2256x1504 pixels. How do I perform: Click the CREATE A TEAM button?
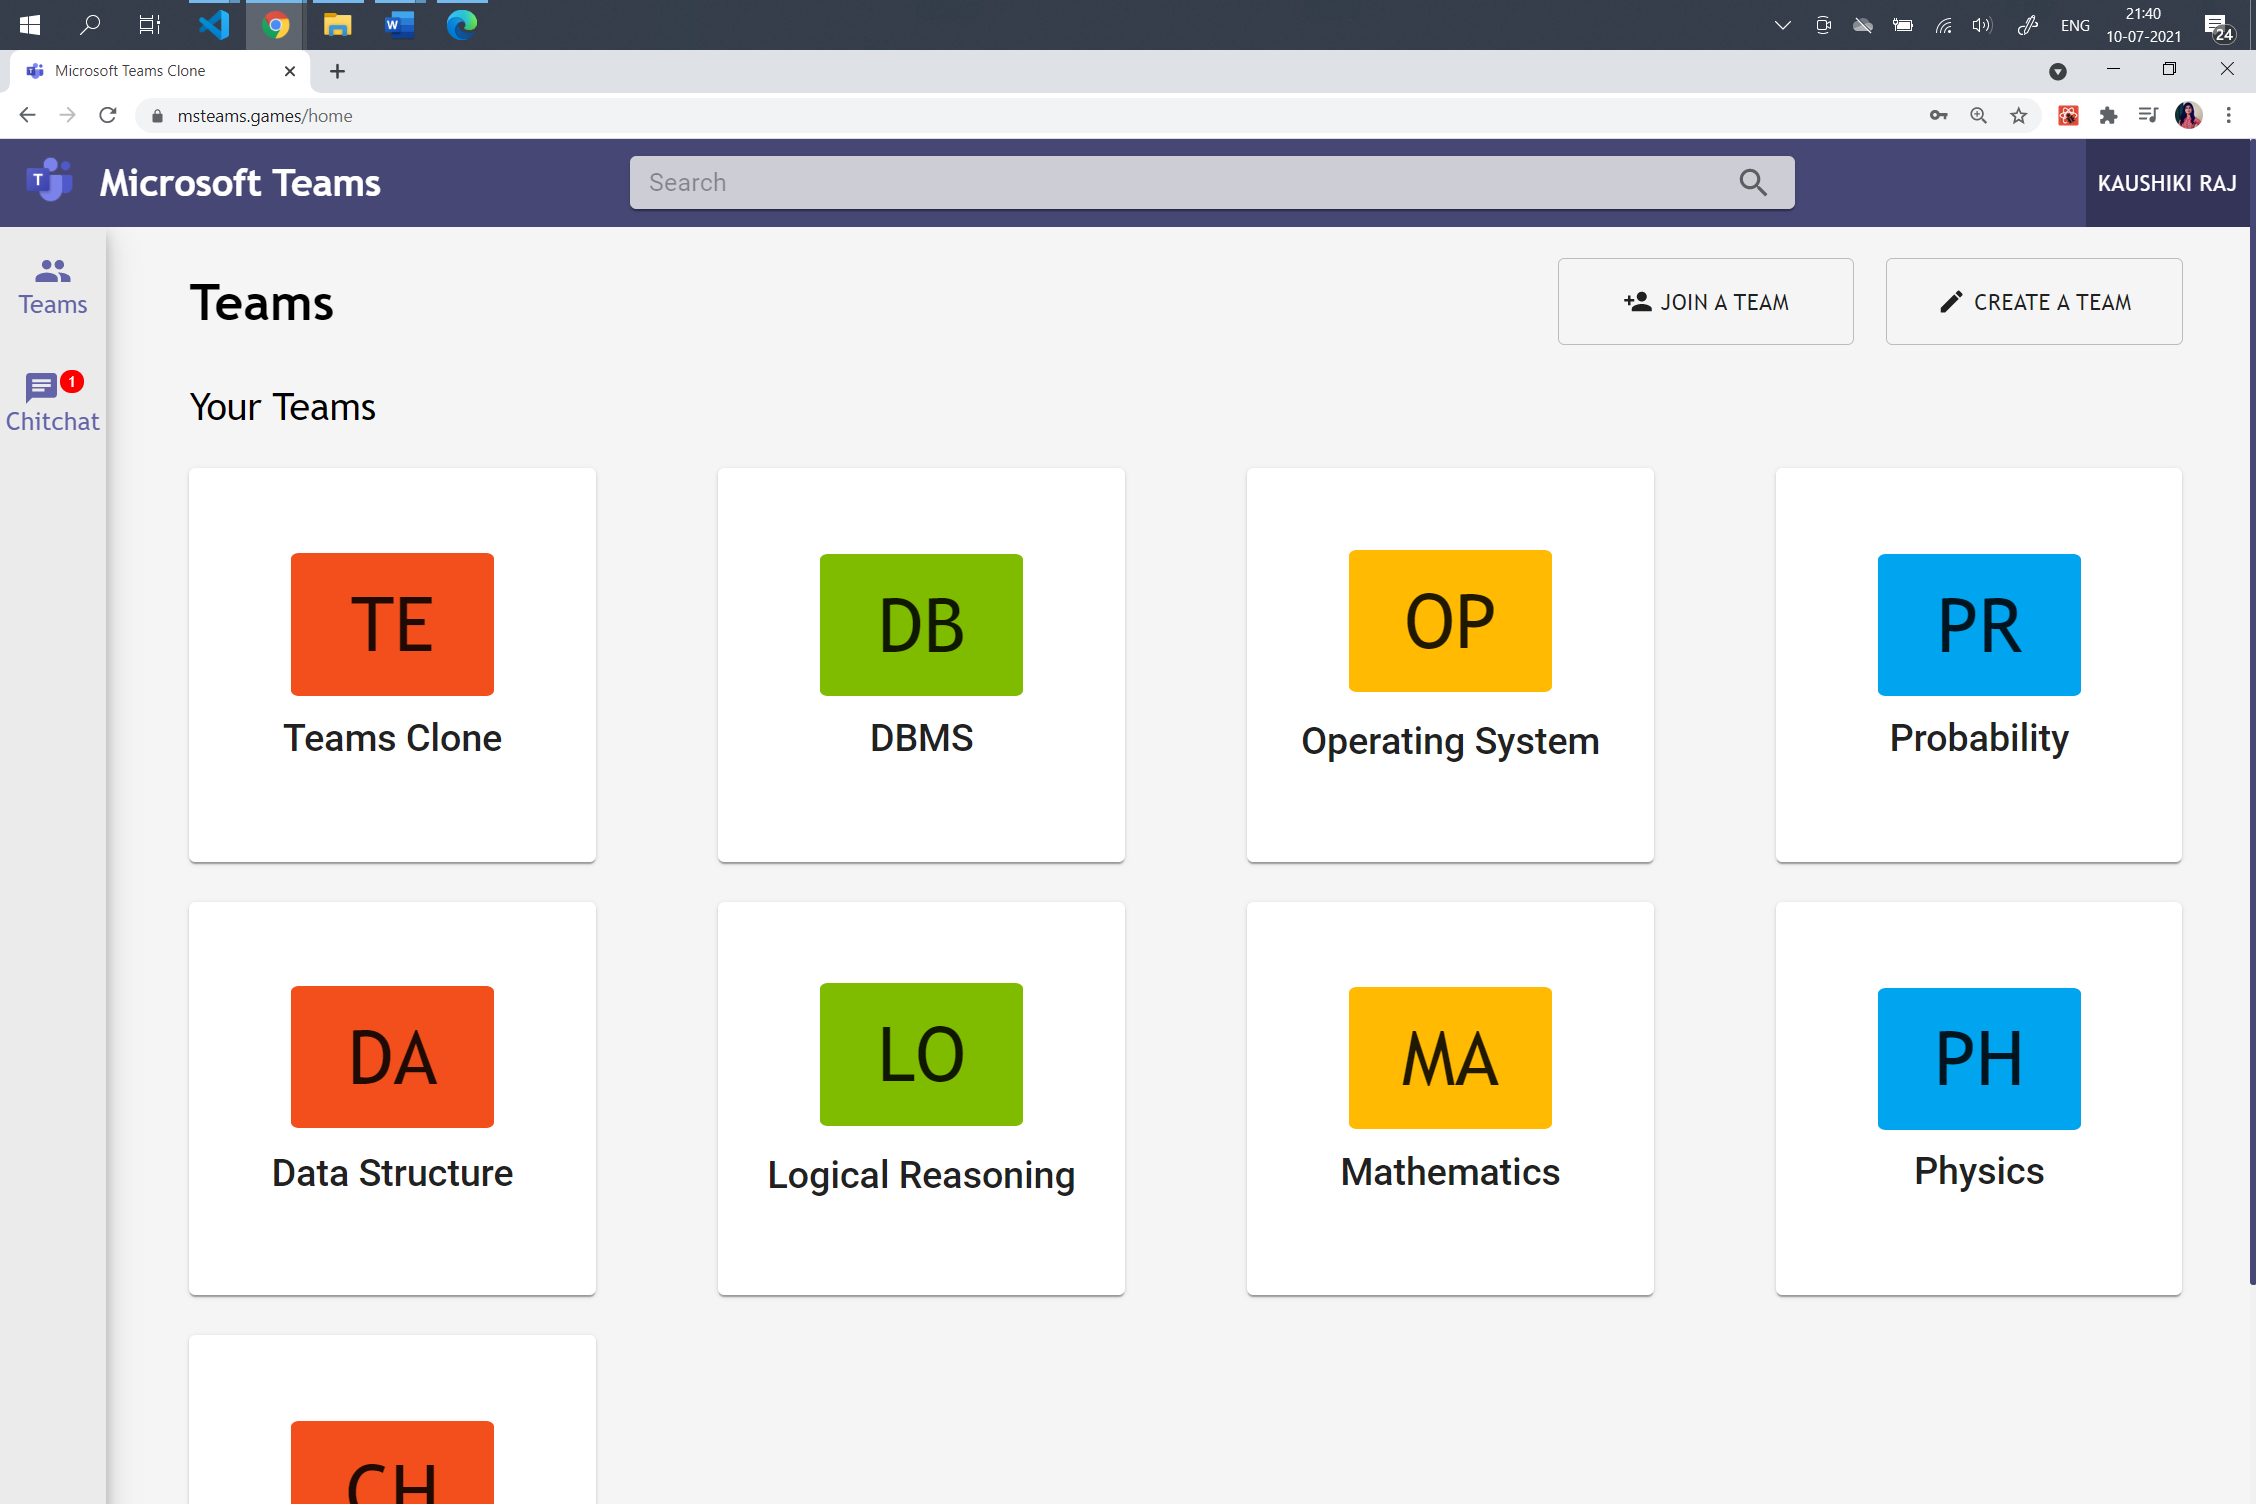pyautogui.click(x=2033, y=301)
